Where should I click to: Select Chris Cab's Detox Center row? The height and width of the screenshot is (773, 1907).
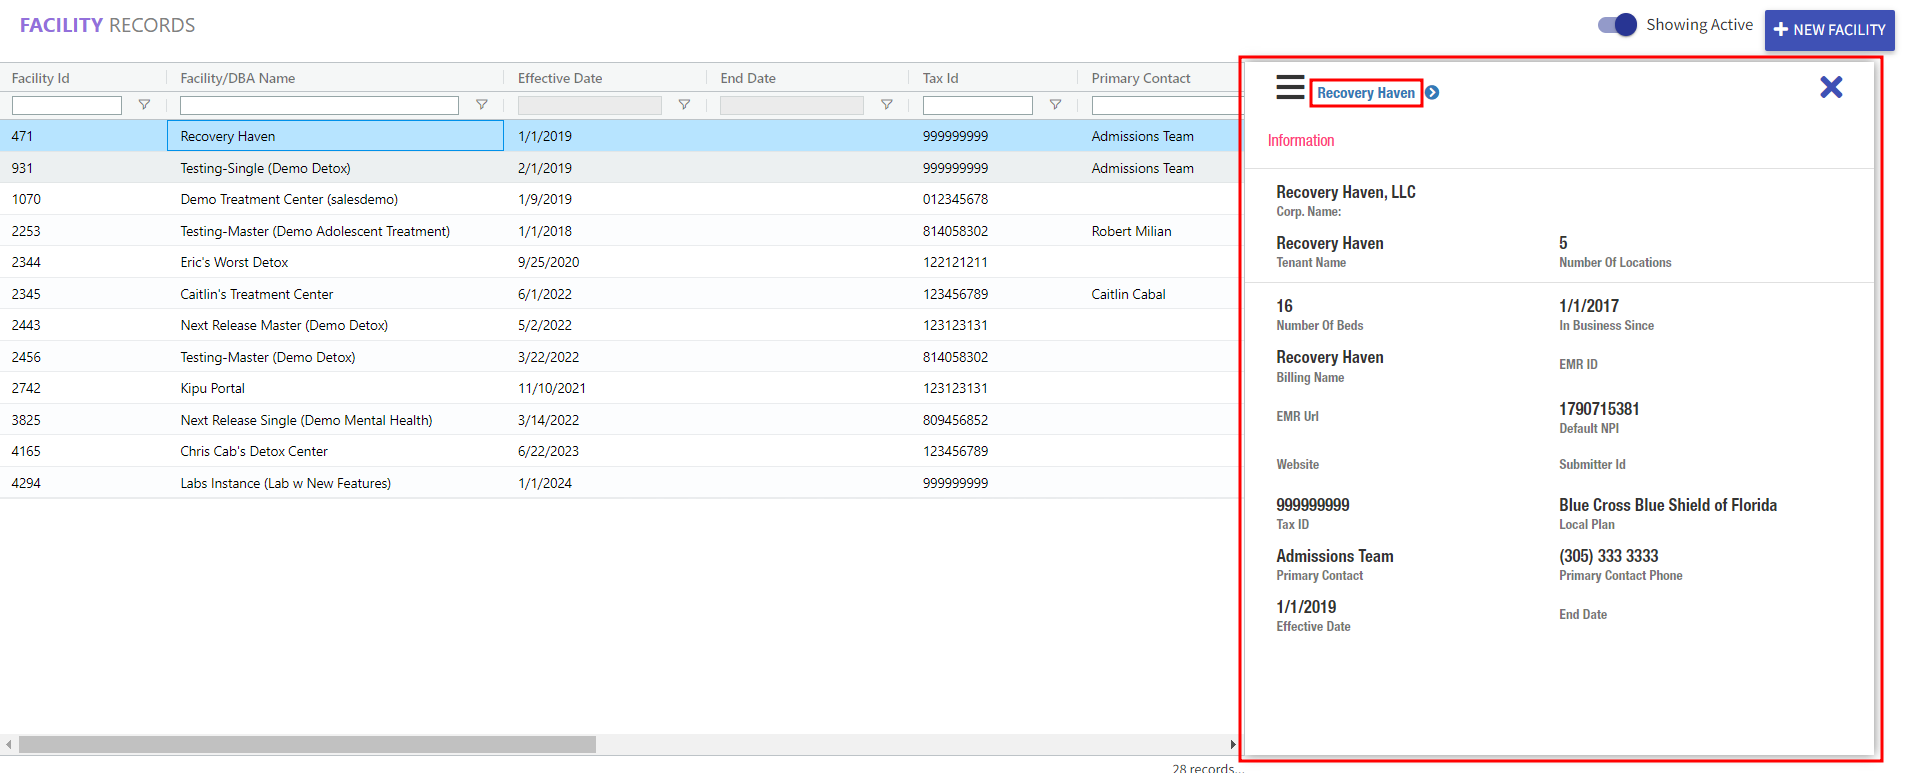click(620, 451)
